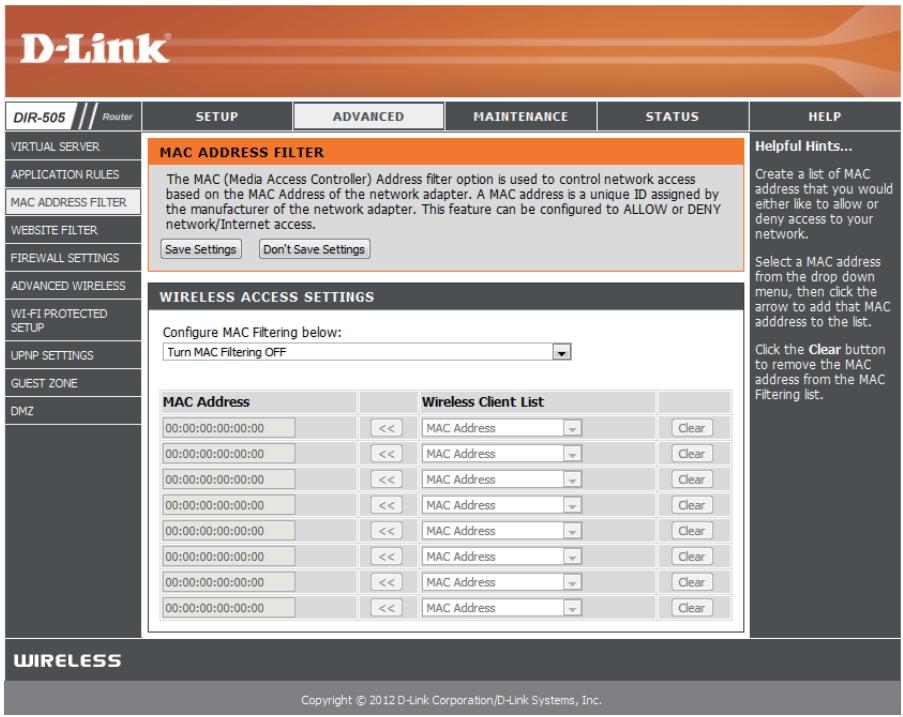Select MAC Address Filter sidebar item
Viewport: 903px width, 717px height.
tap(73, 202)
